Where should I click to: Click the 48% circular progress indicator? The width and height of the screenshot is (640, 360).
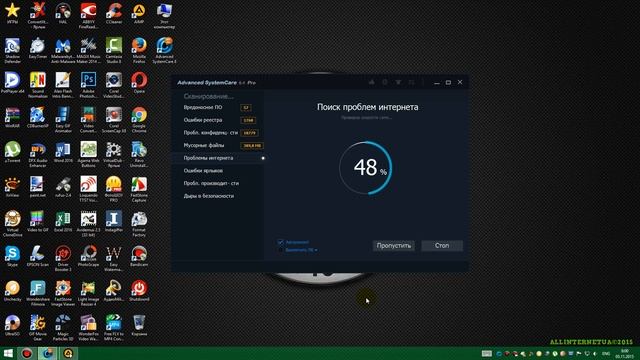pyautogui.click(x=366, y=167)
